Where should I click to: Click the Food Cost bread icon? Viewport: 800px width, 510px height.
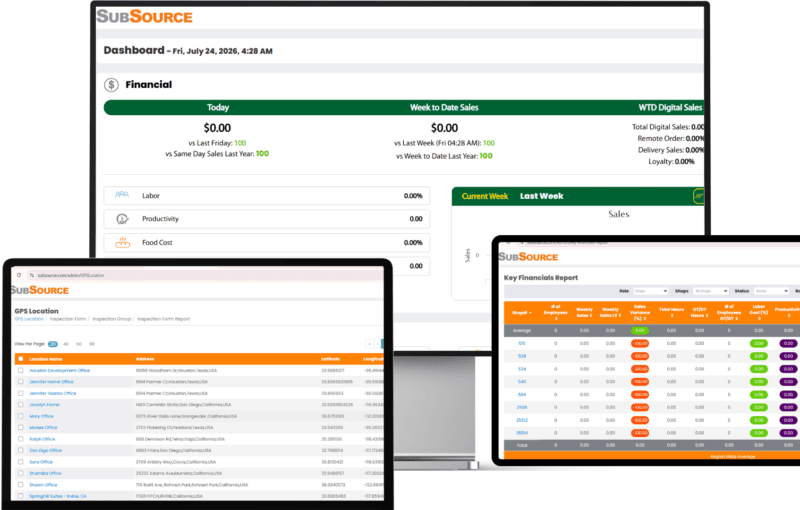pyautogui.click(x=122, y=242)
